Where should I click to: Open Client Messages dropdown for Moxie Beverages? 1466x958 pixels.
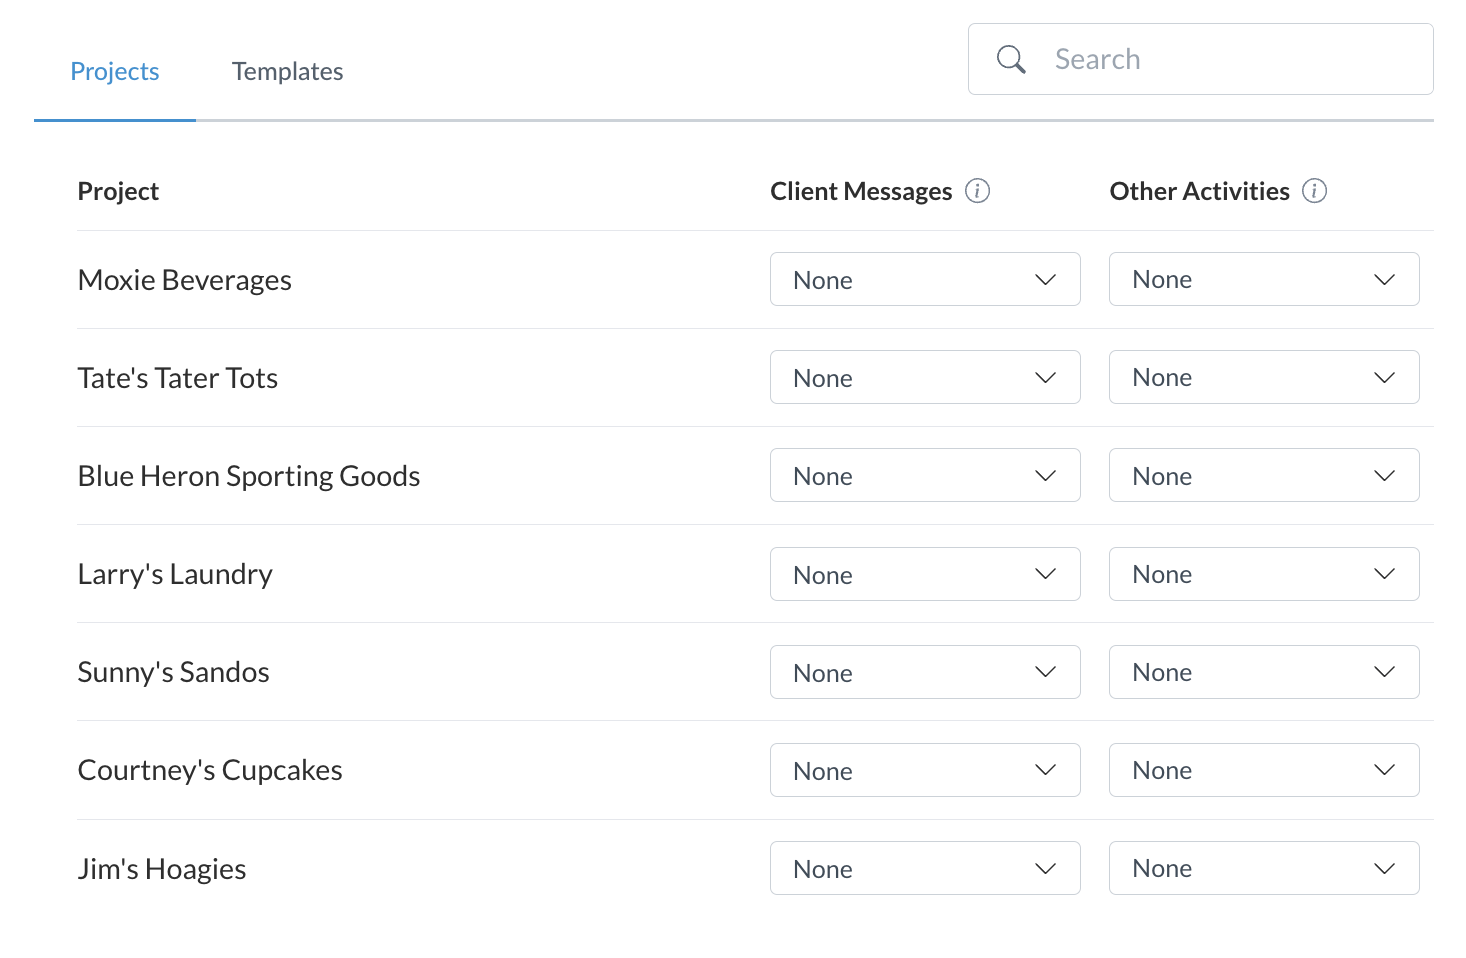point(924,280)
